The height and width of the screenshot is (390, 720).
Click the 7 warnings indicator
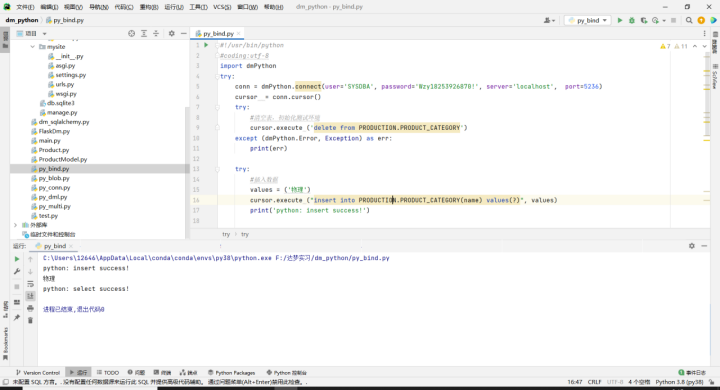click(665, 46)
